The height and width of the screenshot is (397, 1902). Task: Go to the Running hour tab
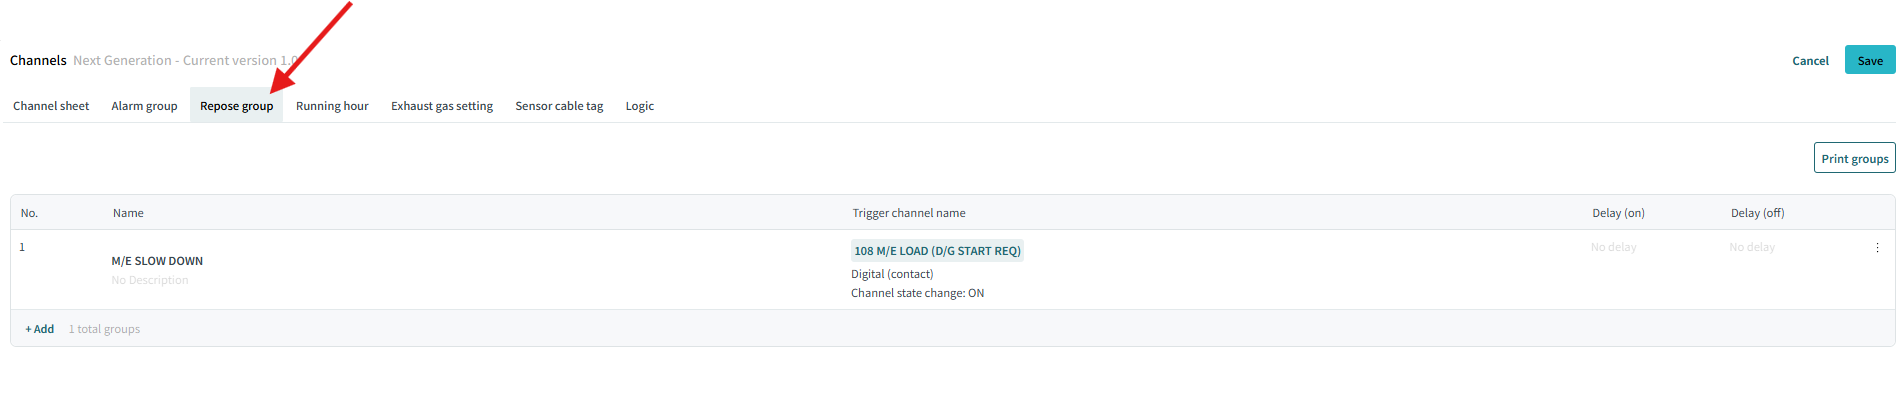click(332, 106)
